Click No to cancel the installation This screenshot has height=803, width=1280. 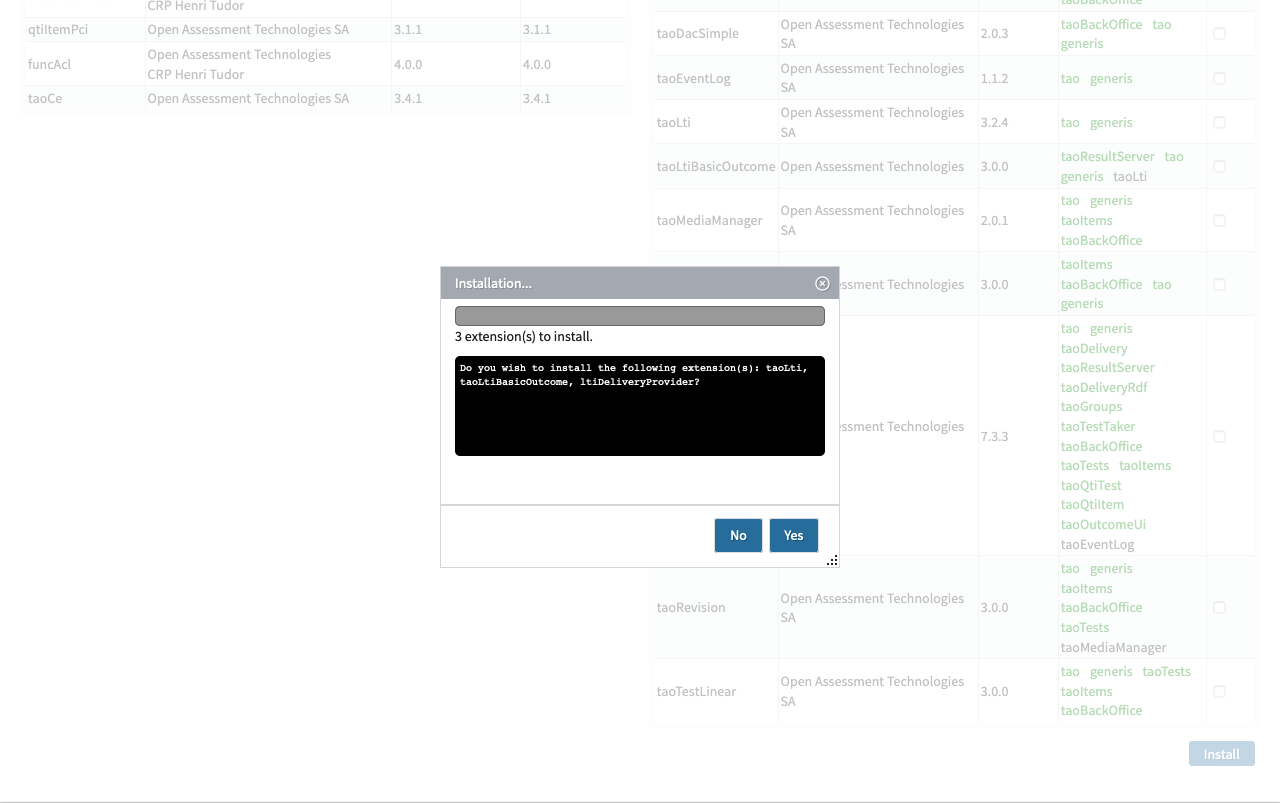click(738, 535)
